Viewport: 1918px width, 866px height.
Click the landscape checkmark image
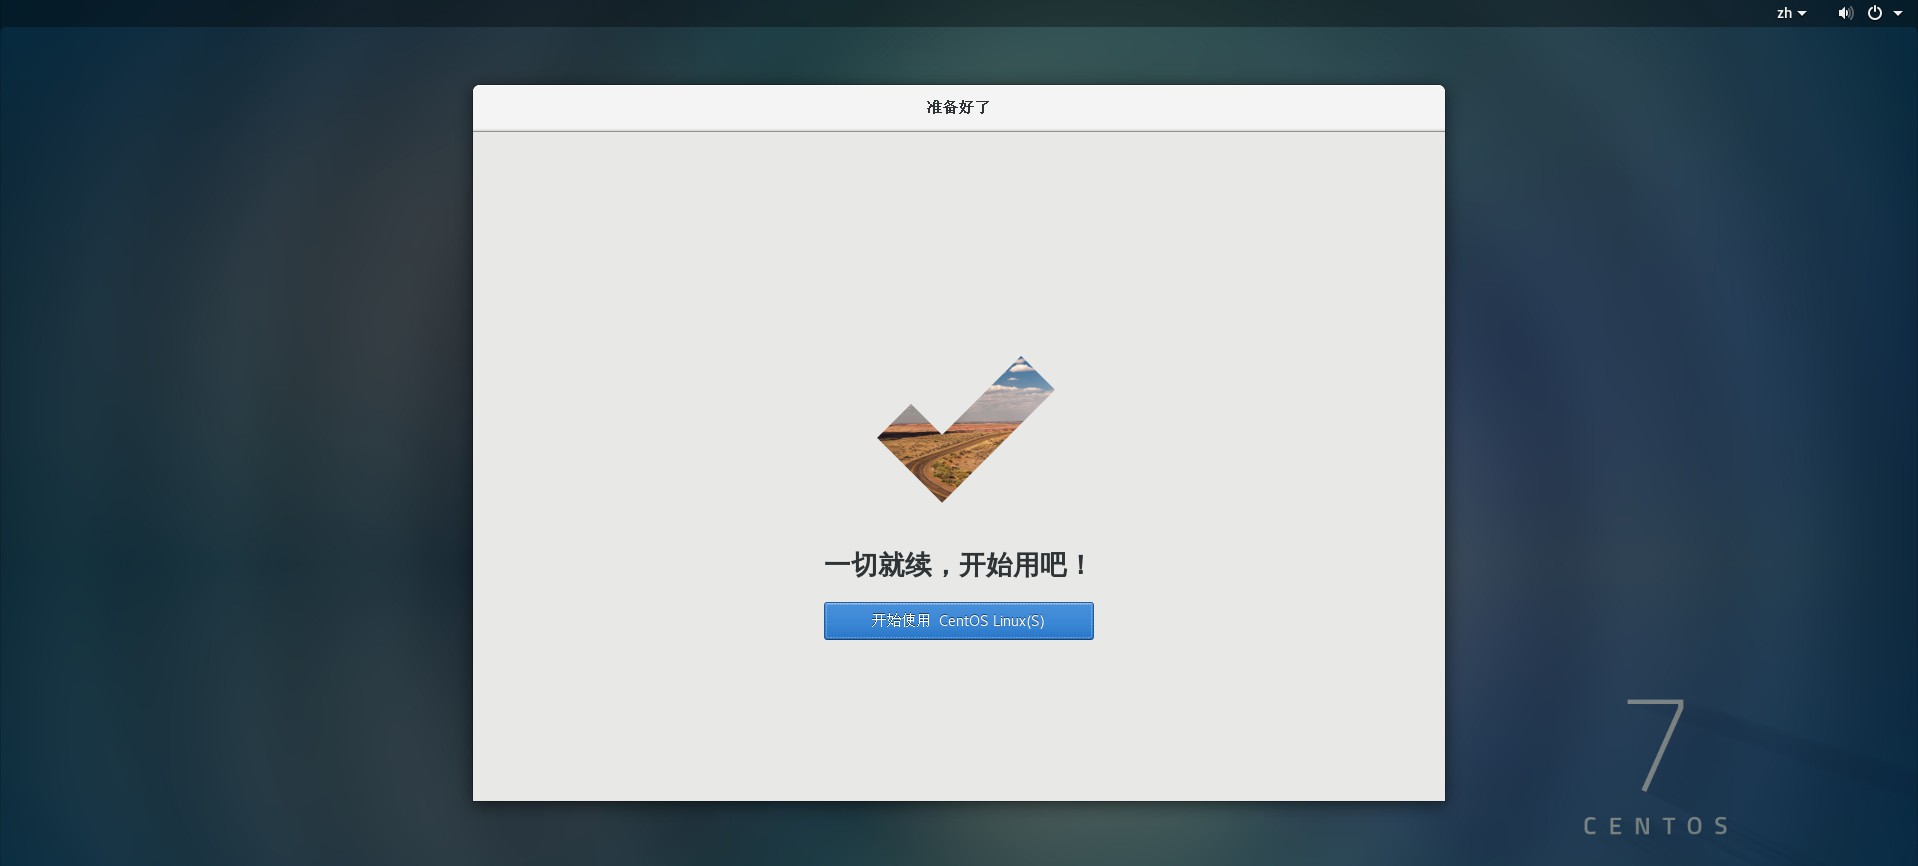(x=965, y=429)
